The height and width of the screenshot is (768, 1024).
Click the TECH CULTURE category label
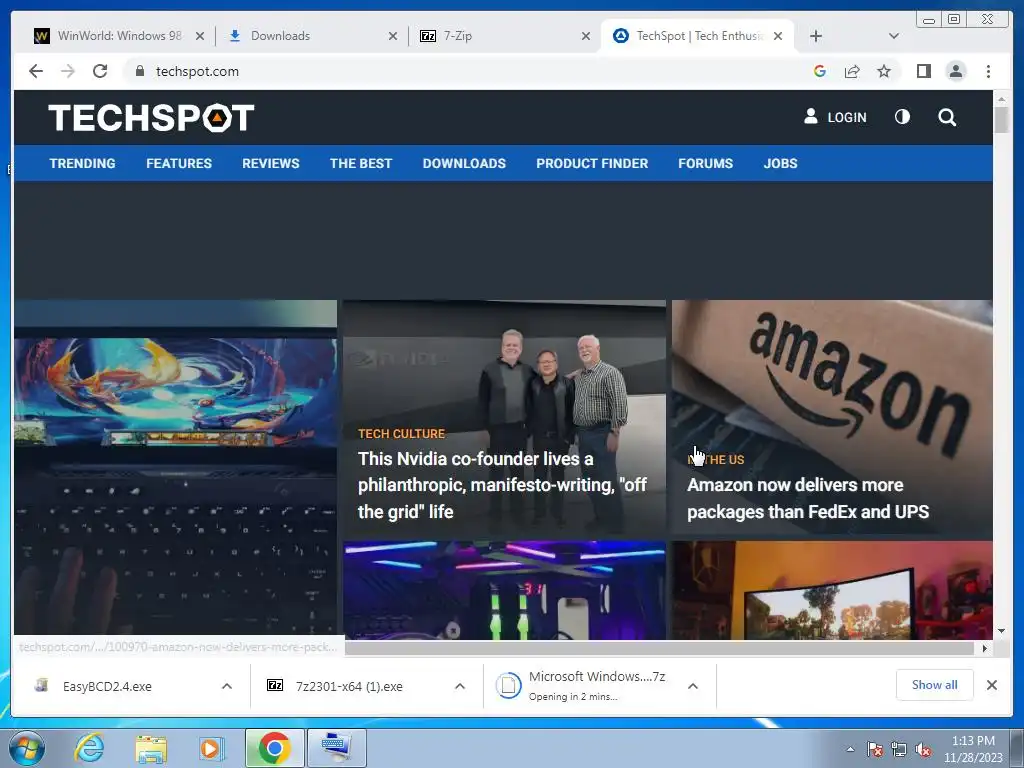pyautogui.click(x=402, y=434)
